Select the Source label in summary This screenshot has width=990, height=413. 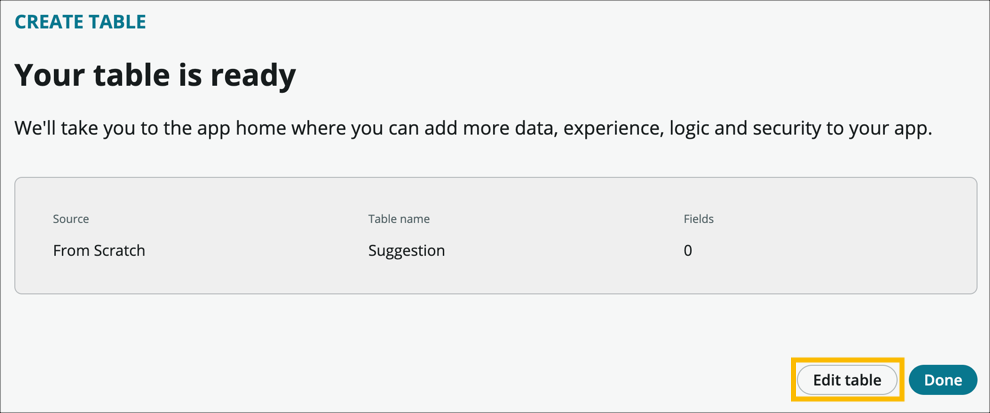71,219
